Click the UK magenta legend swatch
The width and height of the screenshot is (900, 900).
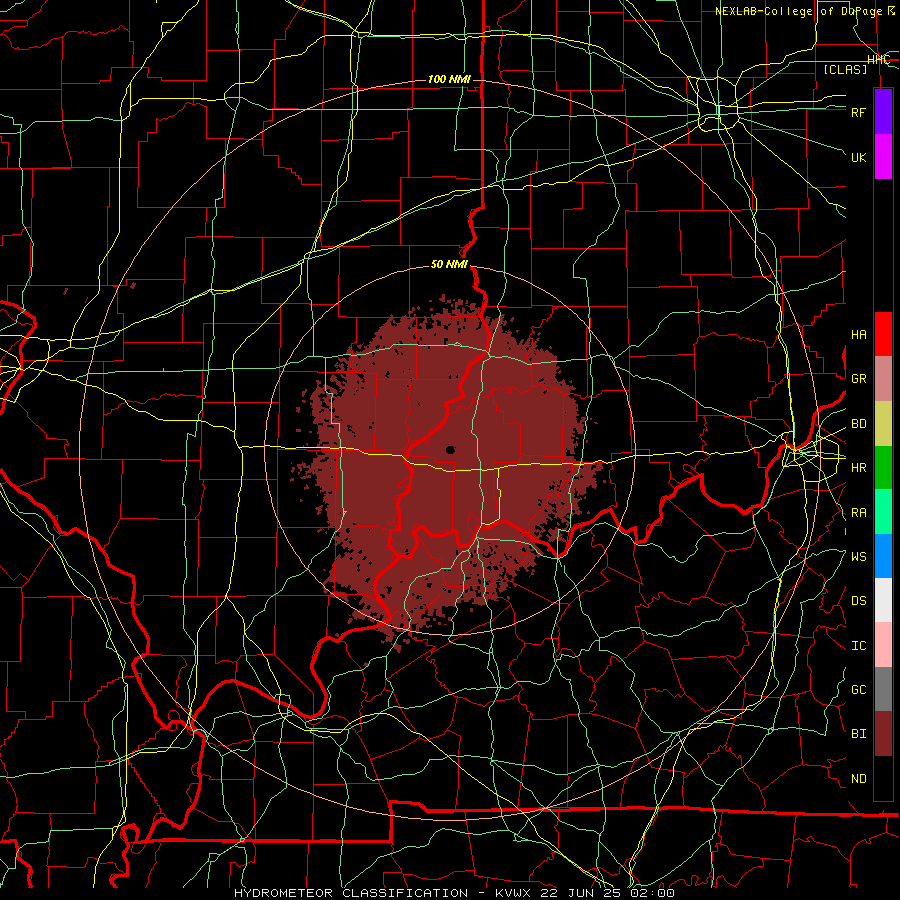pos(883,157)
